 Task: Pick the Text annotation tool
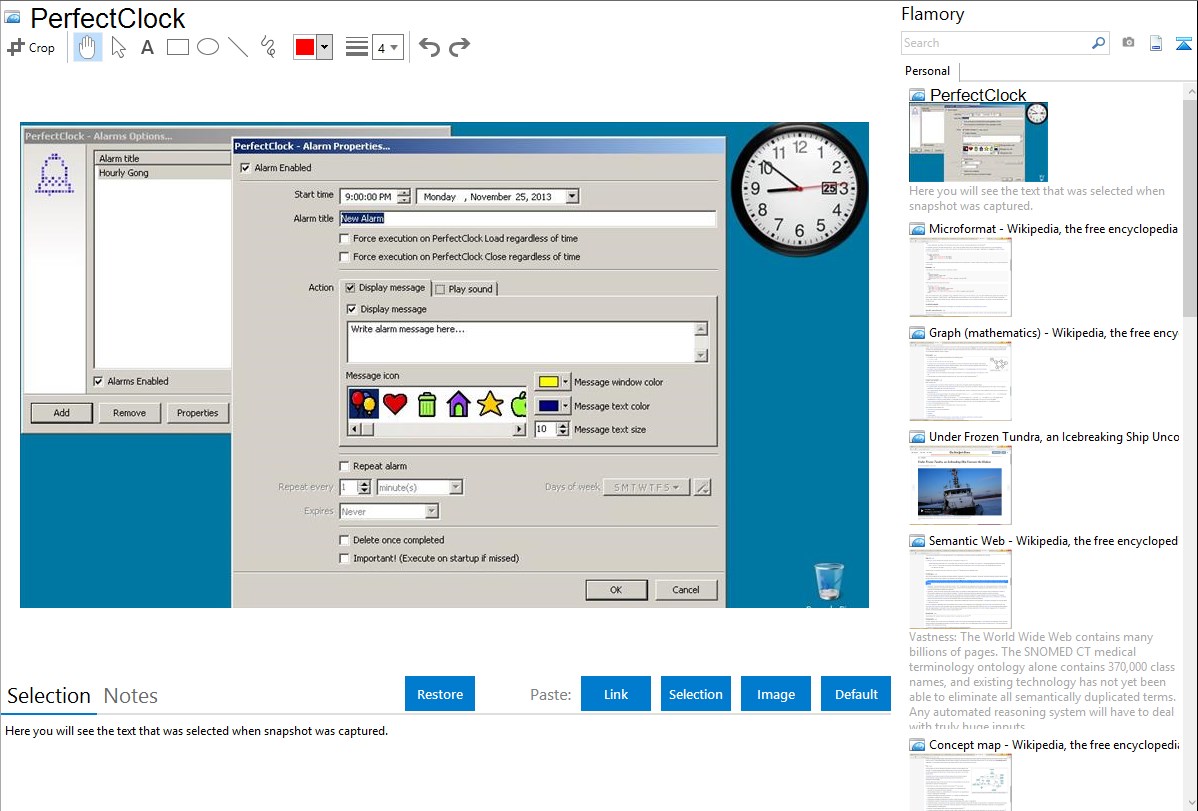pos(147,47)
